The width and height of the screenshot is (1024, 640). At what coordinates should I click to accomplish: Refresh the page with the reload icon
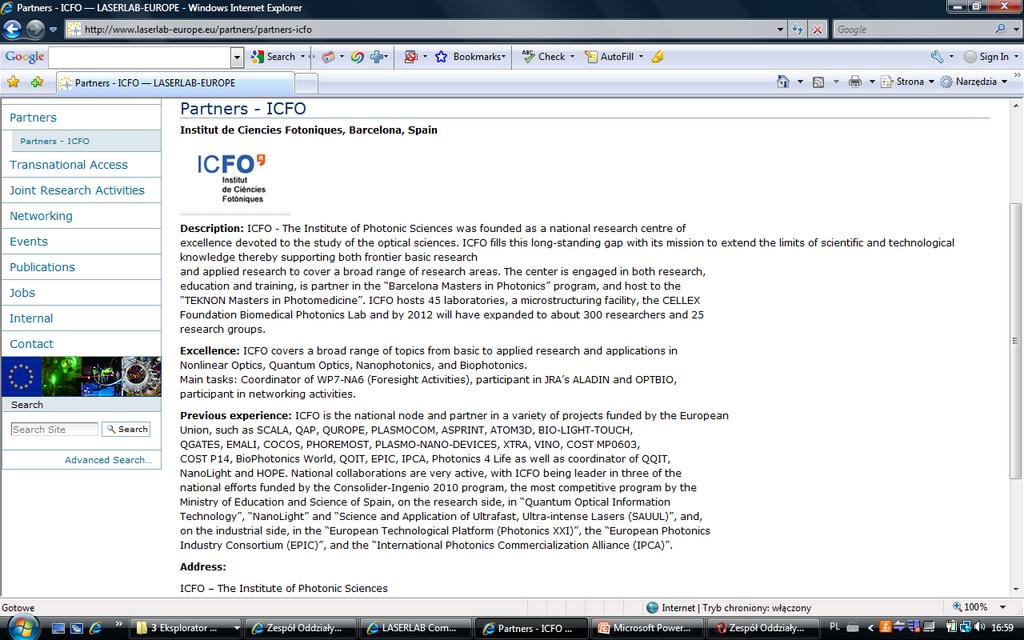coord(797,29)
